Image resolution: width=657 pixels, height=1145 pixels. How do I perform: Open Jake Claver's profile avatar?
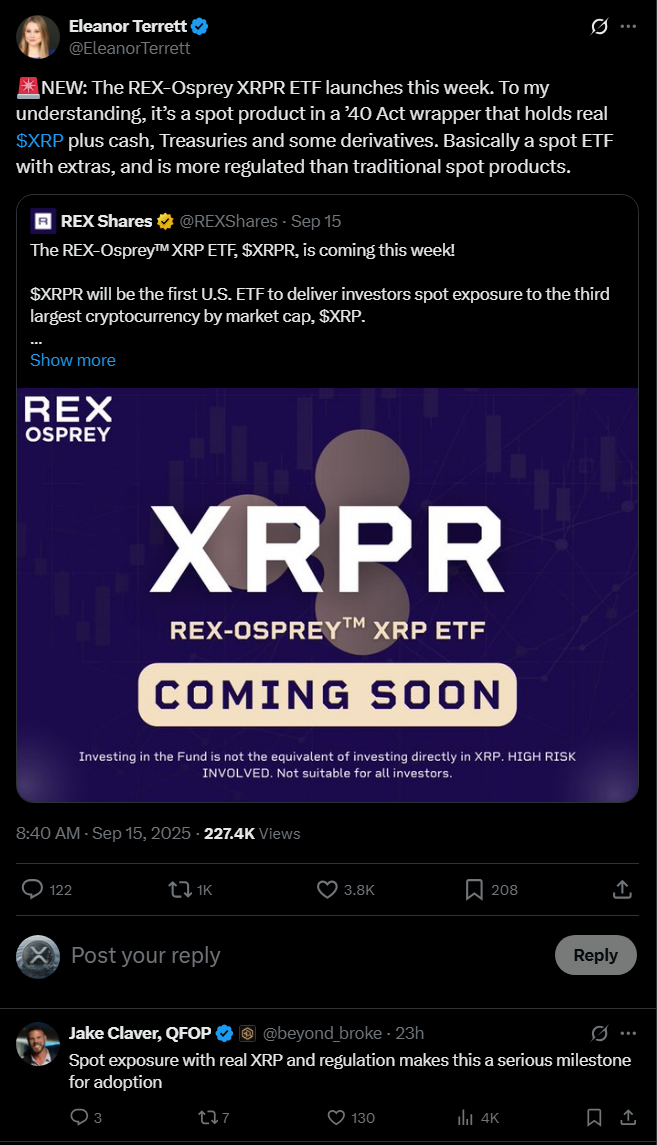coord(38,1043)
